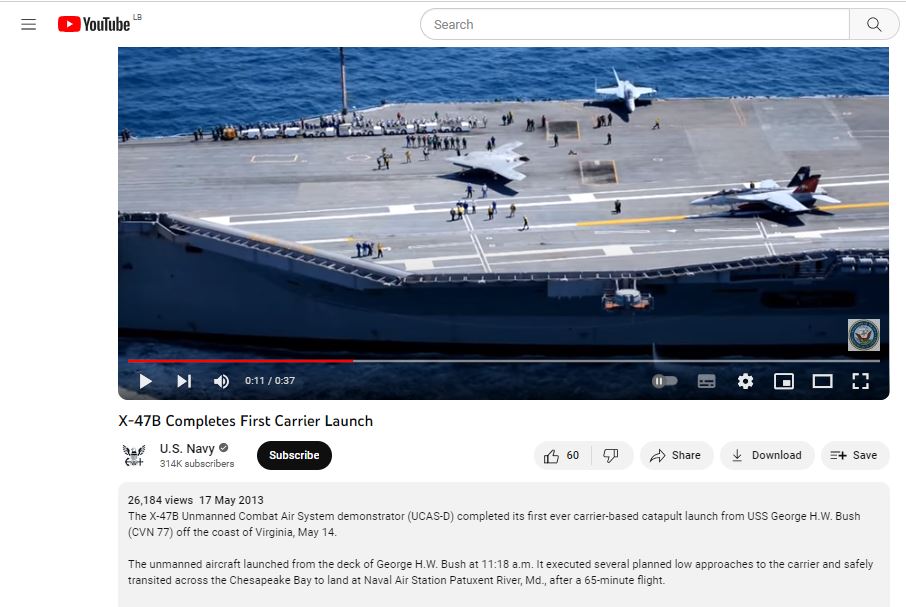This screenshot has height=607, width=906.
Task: Play the video
Action: click(146, 381)
